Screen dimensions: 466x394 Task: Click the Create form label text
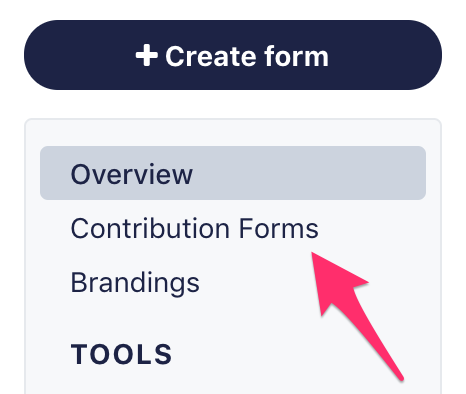click(x=247, y=56)
